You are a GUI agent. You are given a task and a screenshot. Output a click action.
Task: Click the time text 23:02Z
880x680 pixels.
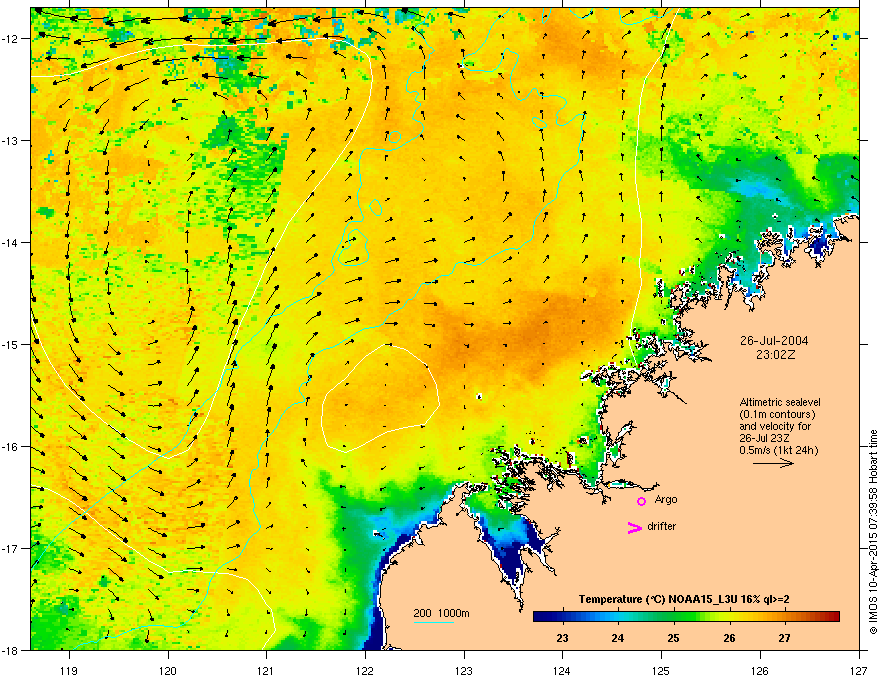click(x=776, y=355)
